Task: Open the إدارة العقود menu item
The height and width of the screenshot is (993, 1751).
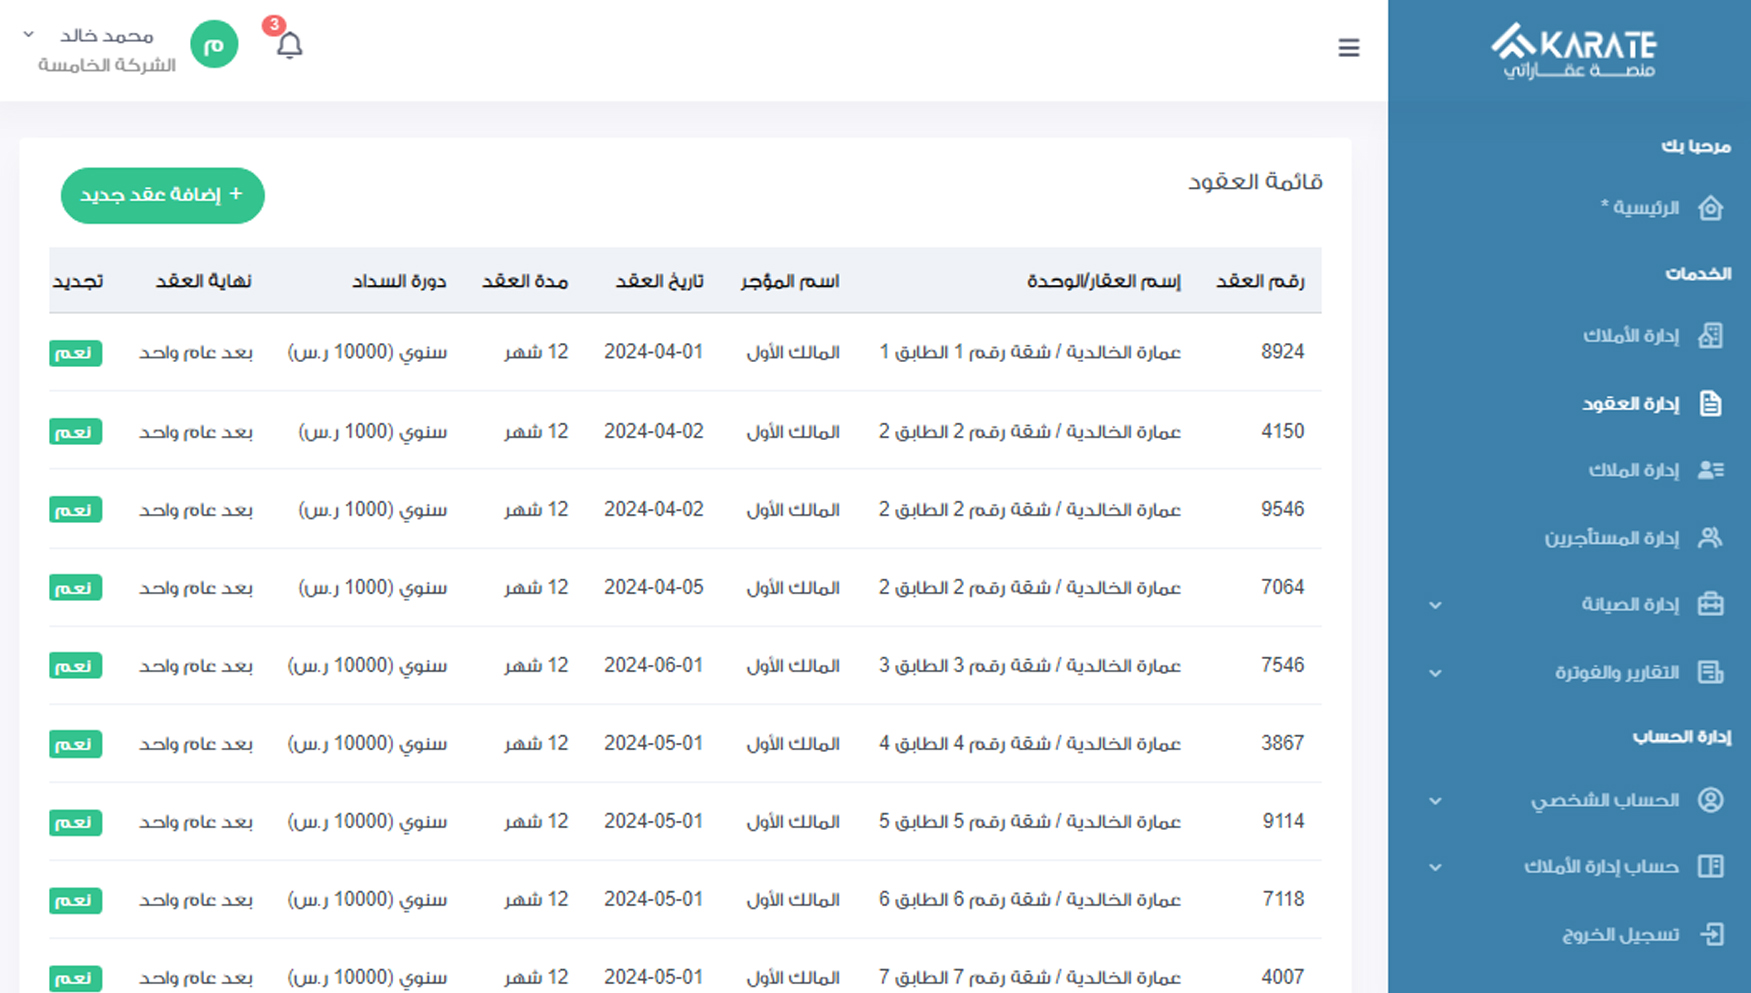Action: click(1630, 404)
